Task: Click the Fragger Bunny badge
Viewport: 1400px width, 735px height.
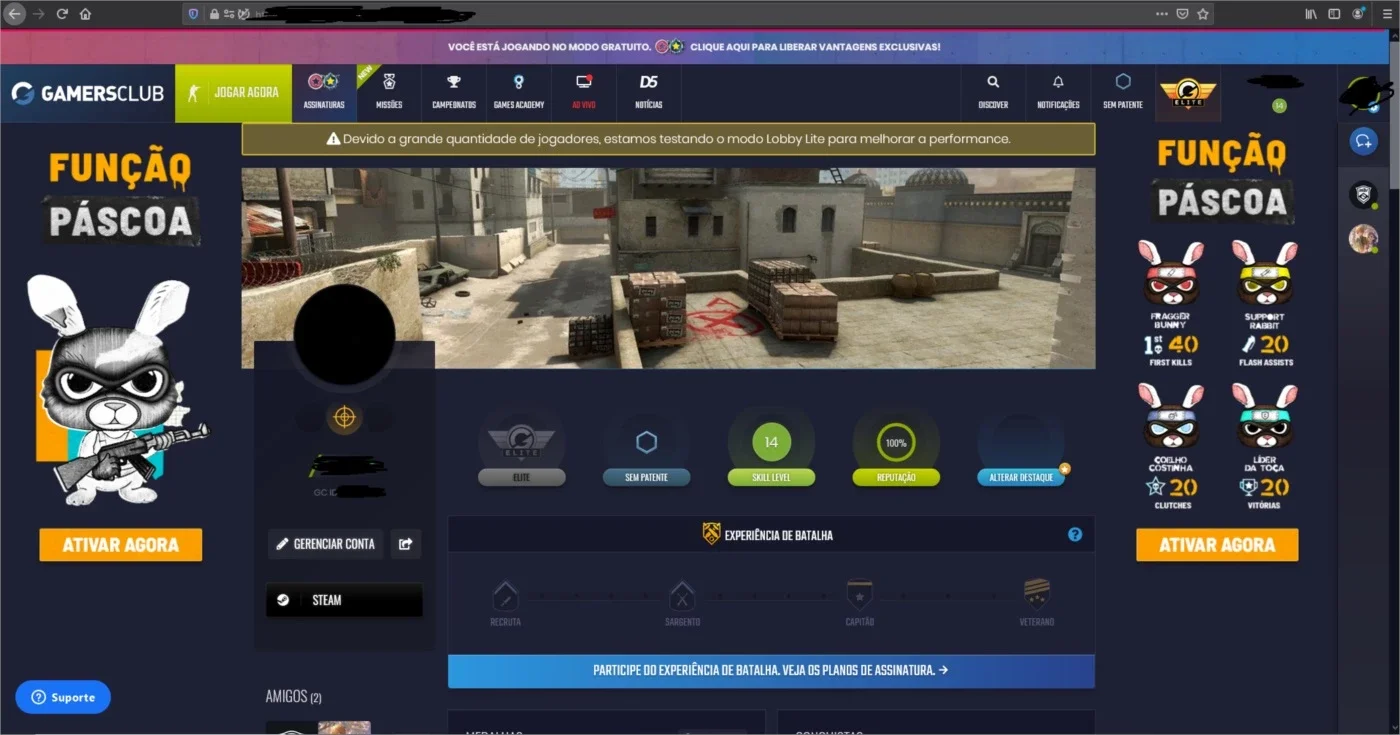Action: tap(1170, 304)
